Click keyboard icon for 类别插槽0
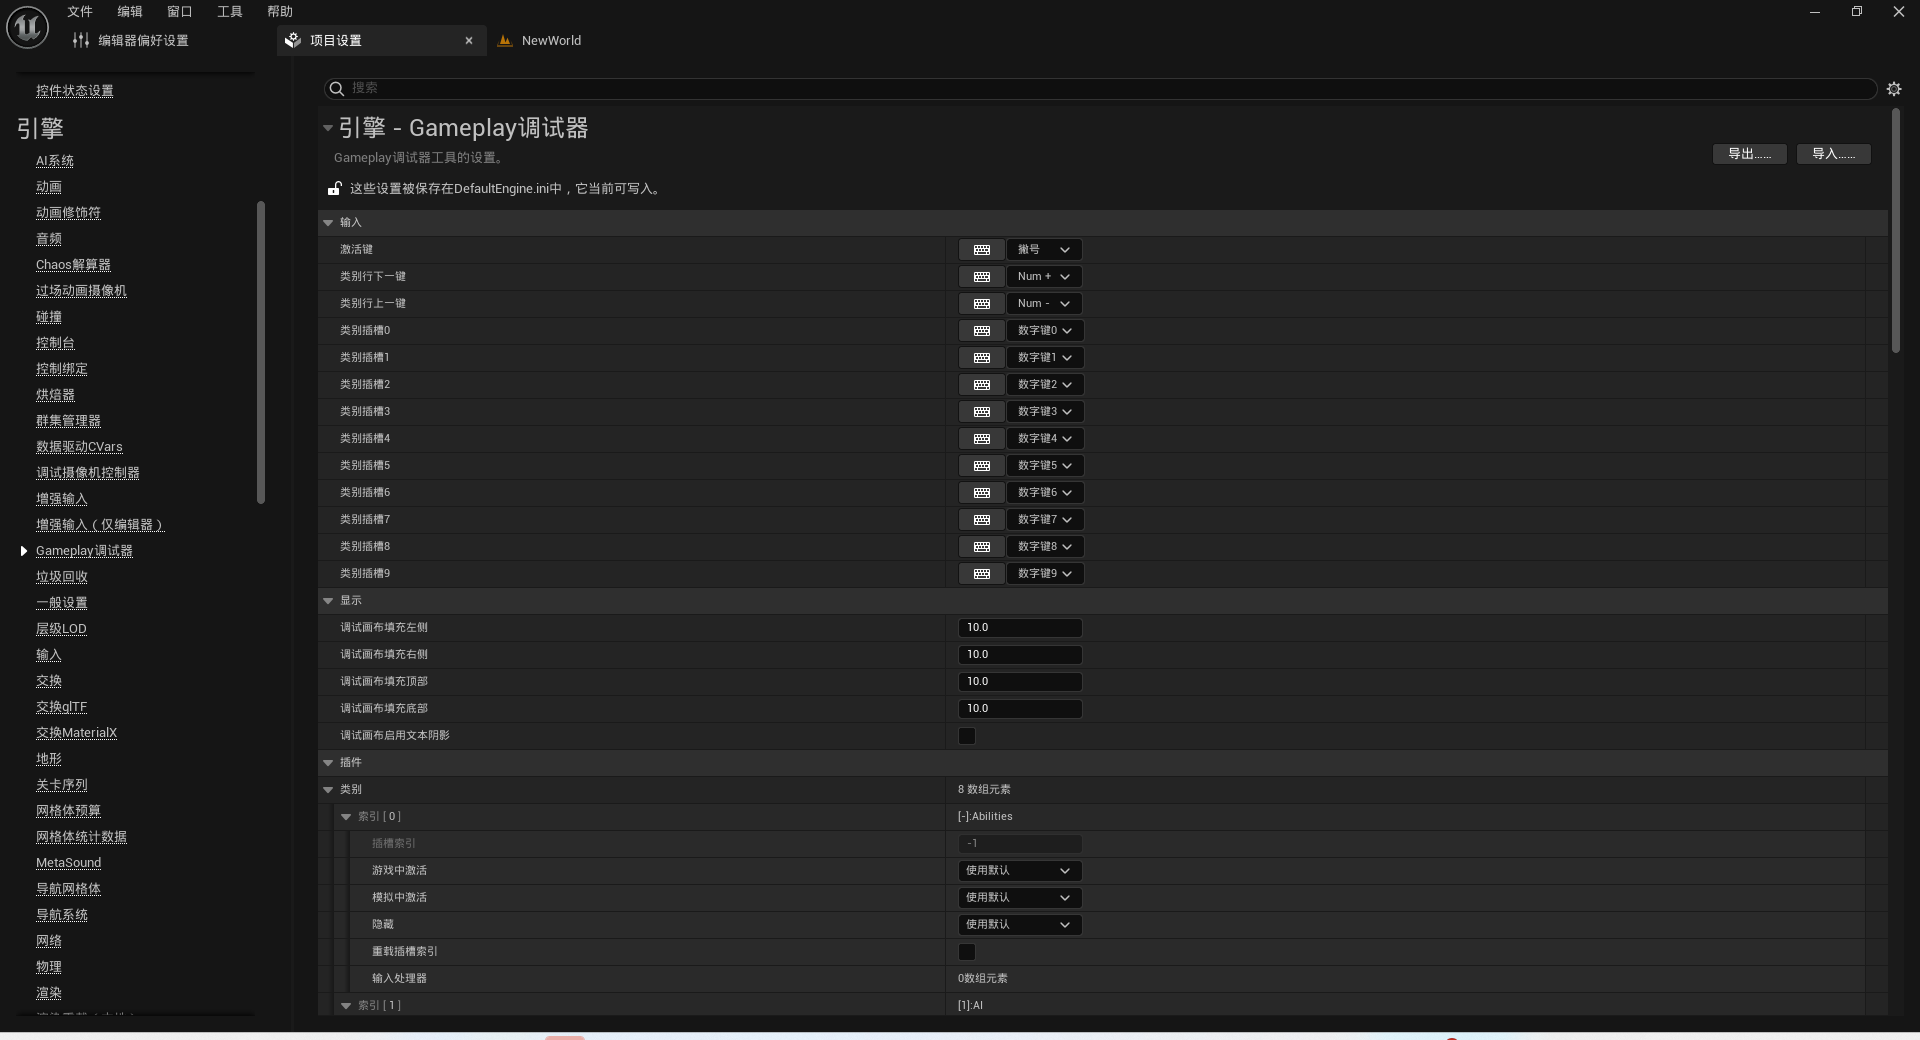 tap(982, 331)
